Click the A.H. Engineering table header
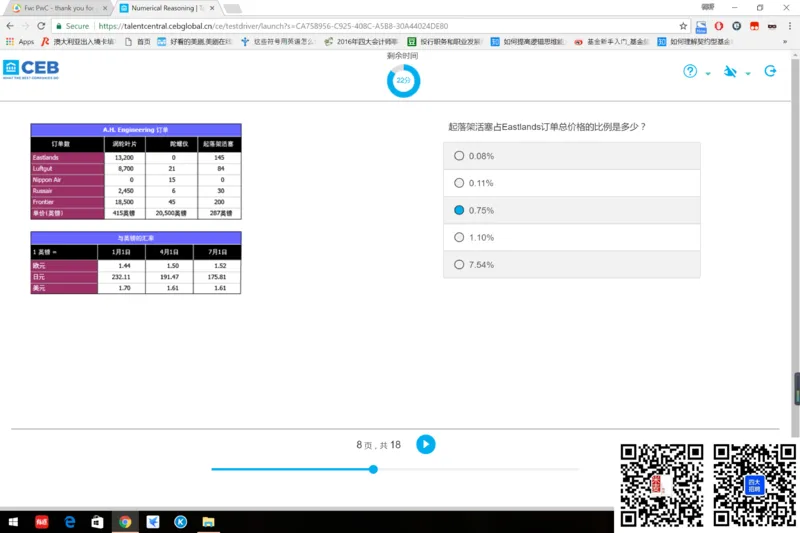This screenshot has height=533, width=800. coord(136,130)
